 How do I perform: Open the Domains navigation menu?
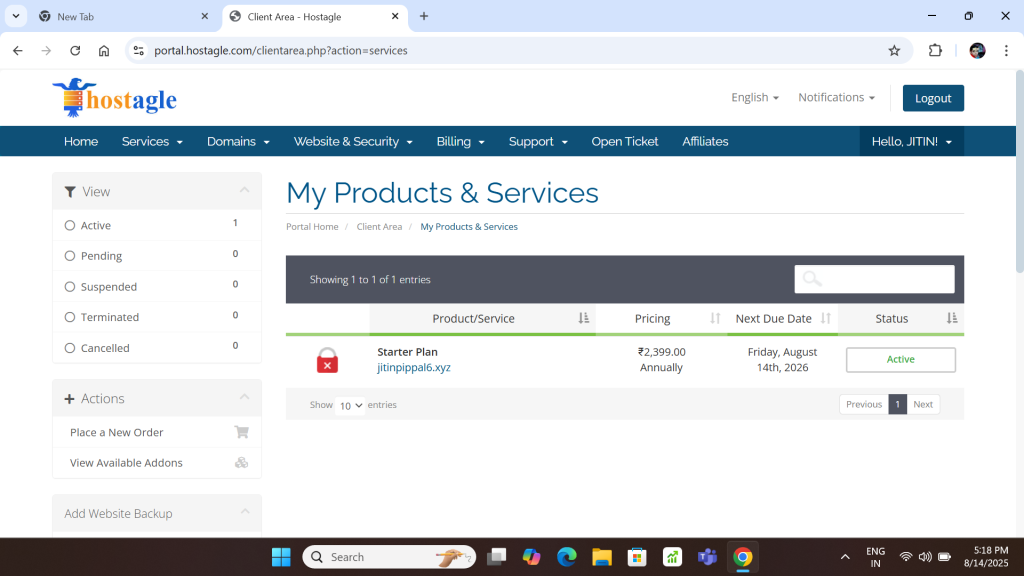coord(238,141)
